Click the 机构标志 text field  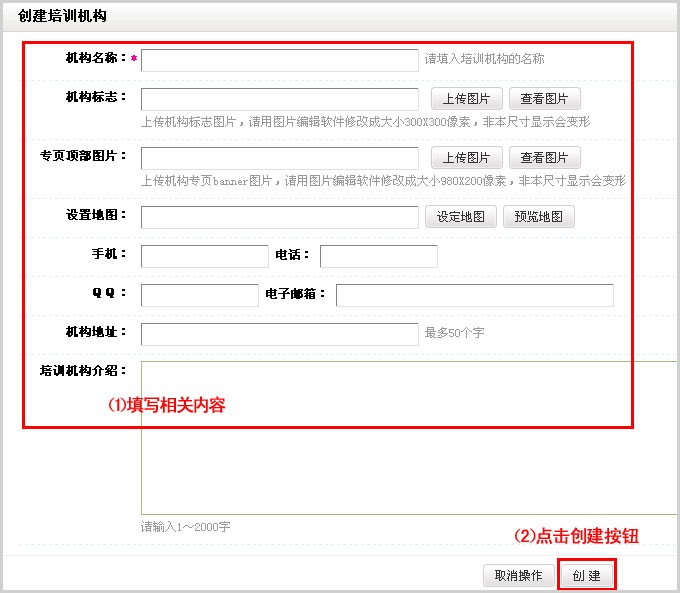pos(279,99)
